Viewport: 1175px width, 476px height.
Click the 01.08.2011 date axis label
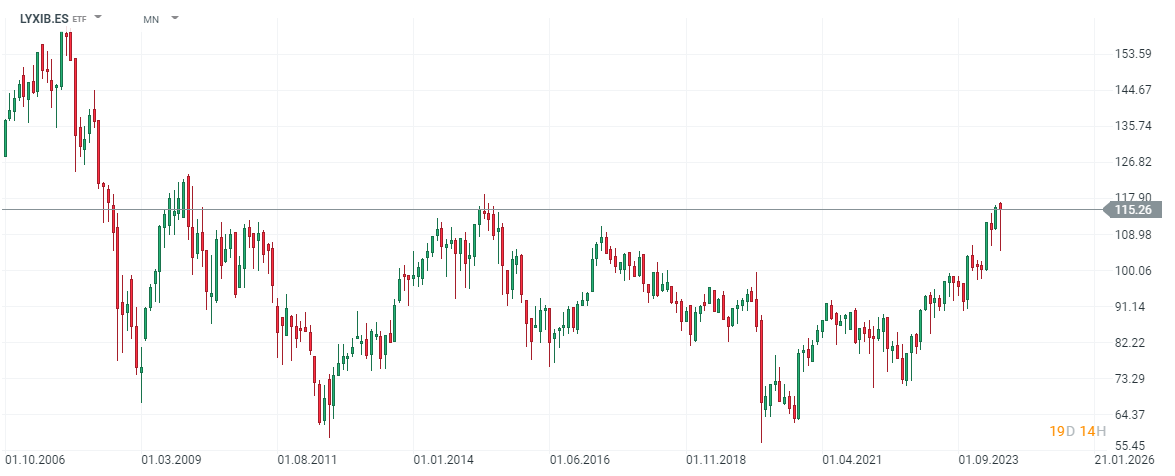pos(307,460)
